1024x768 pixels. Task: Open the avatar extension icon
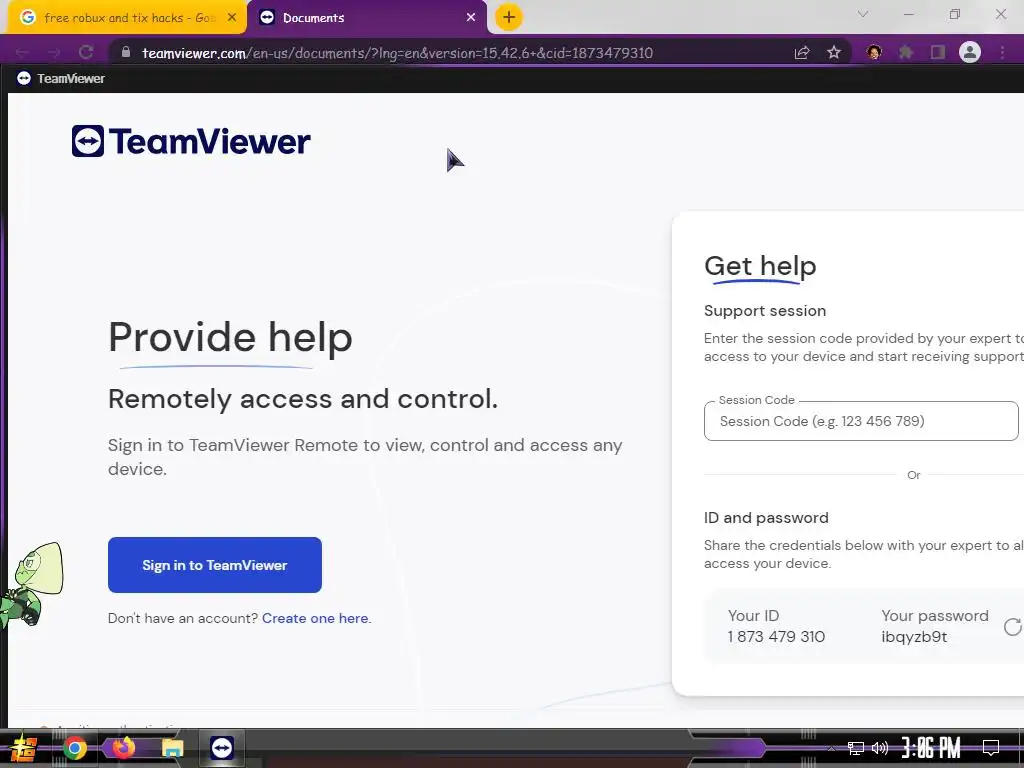tap(874, 52)
